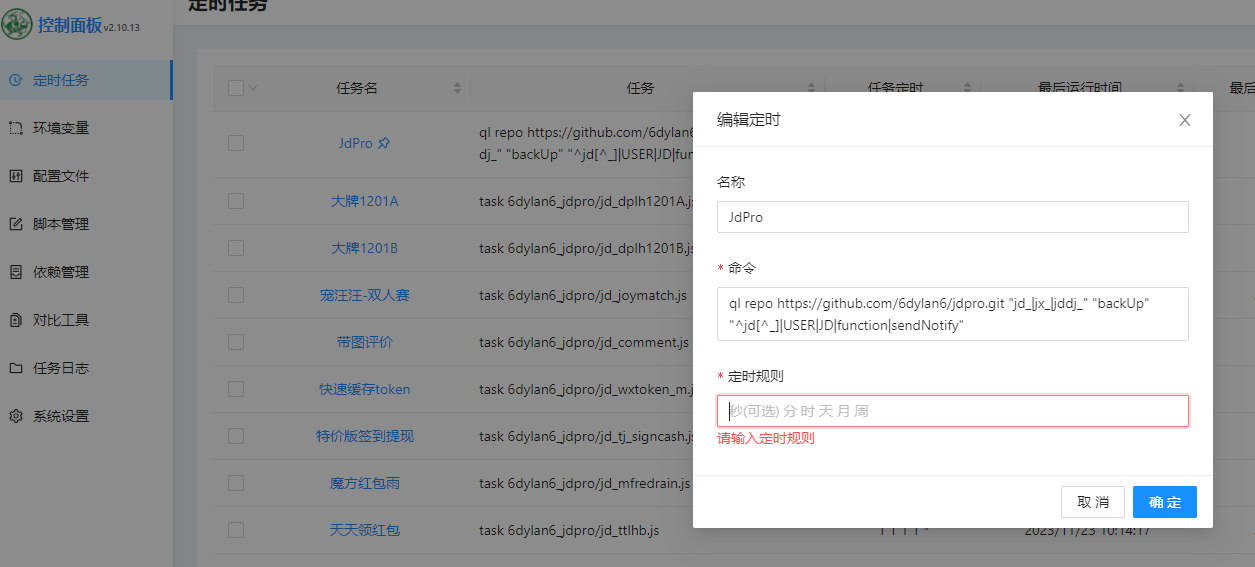Click the icon beside 配置文件
This screenshot has width=1255, height=567.
click(16, 176)
